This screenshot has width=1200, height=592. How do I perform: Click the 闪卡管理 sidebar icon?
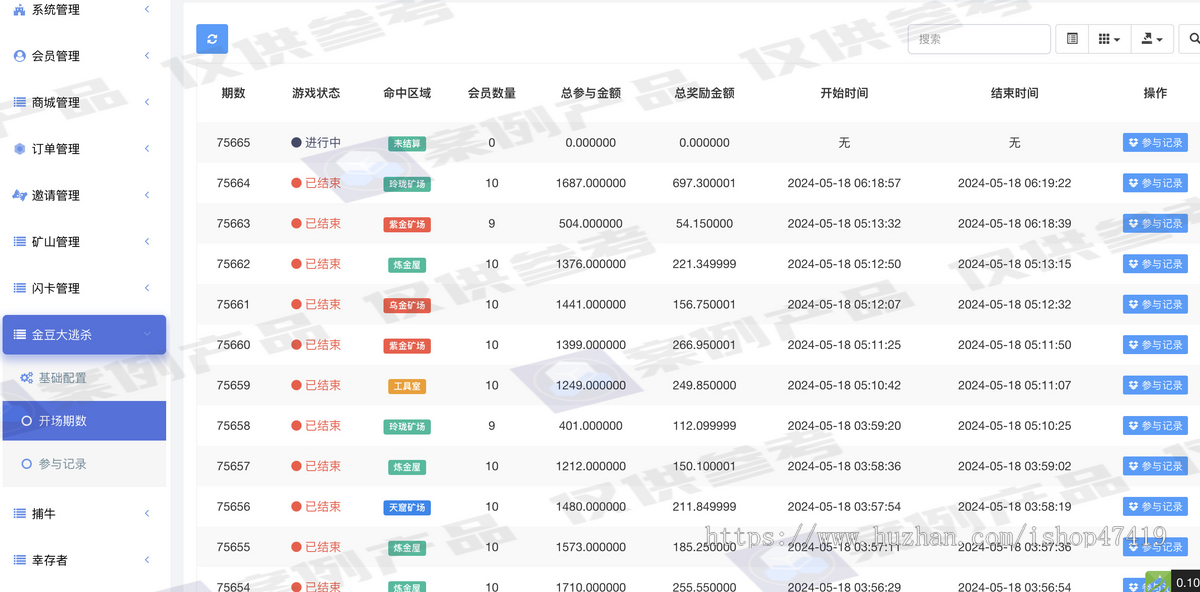[x=21, y=287]
